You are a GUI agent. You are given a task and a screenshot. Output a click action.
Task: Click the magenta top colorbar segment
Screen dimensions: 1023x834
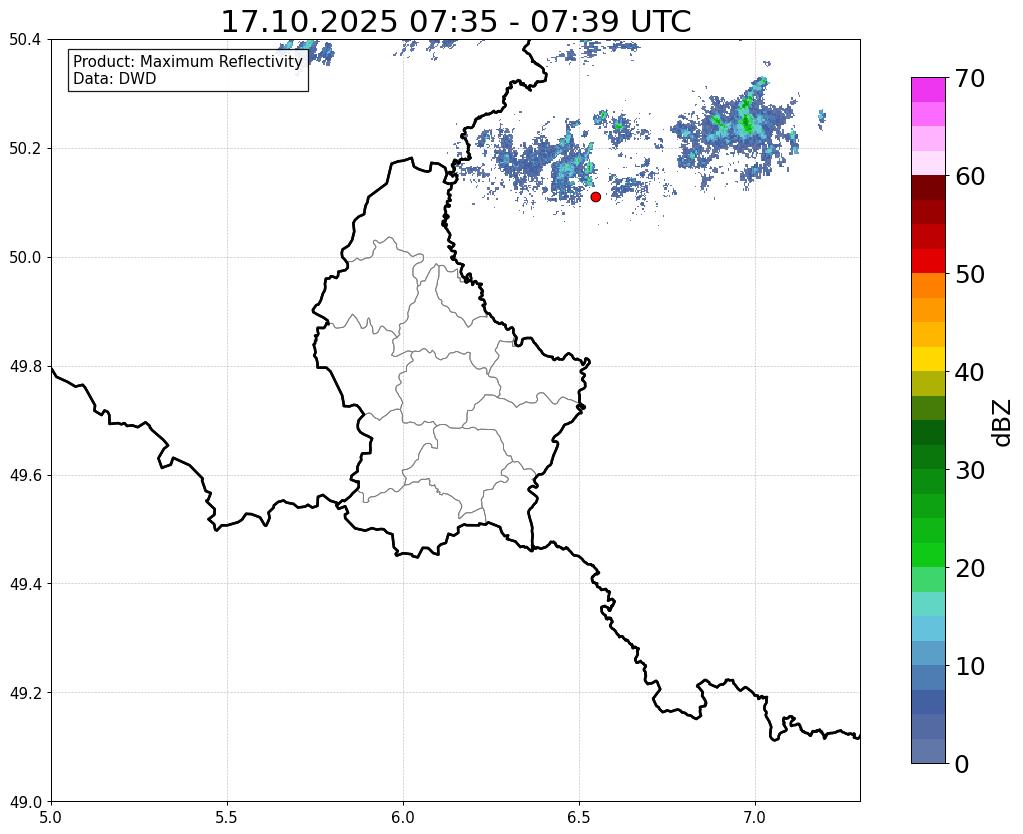tap(928, 90)
